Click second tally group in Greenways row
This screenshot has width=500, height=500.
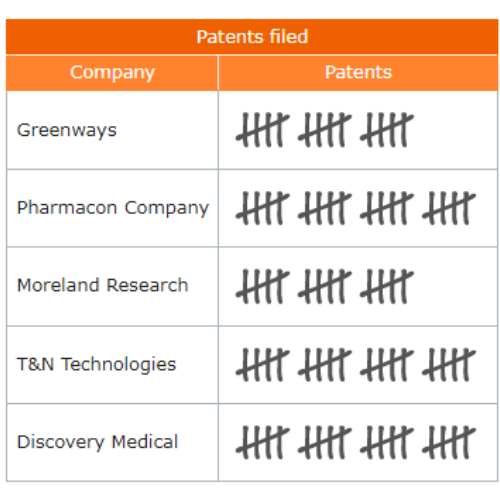pos(325,130)
